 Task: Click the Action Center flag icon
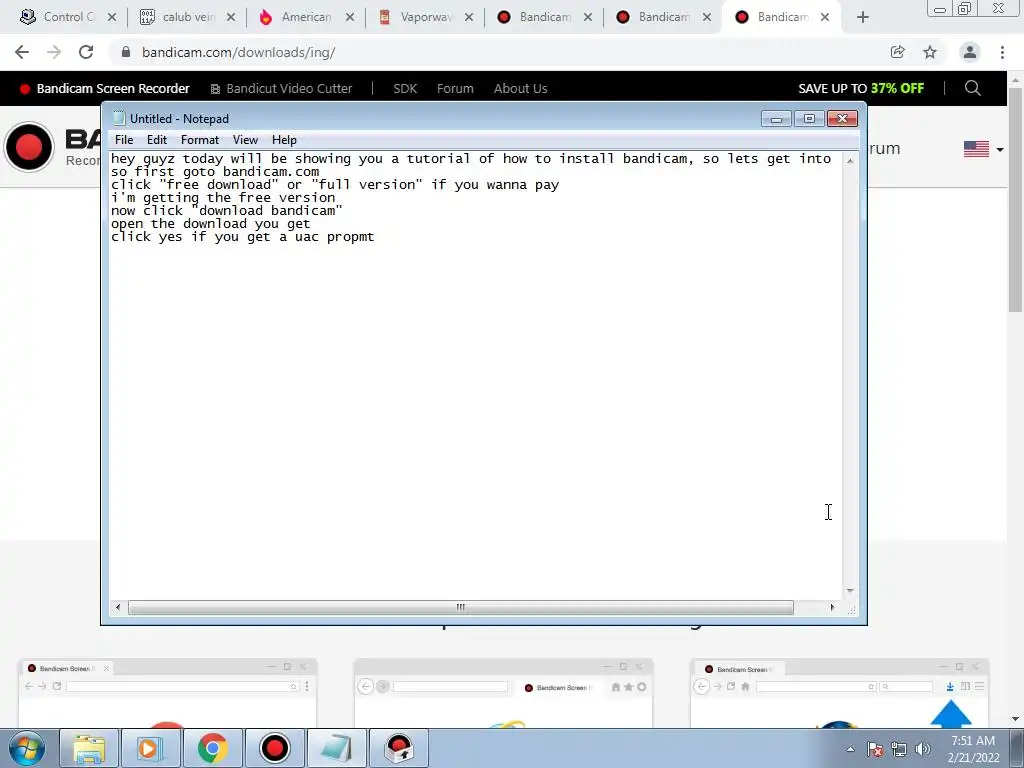pyautogui.click(x=875, y=749)
